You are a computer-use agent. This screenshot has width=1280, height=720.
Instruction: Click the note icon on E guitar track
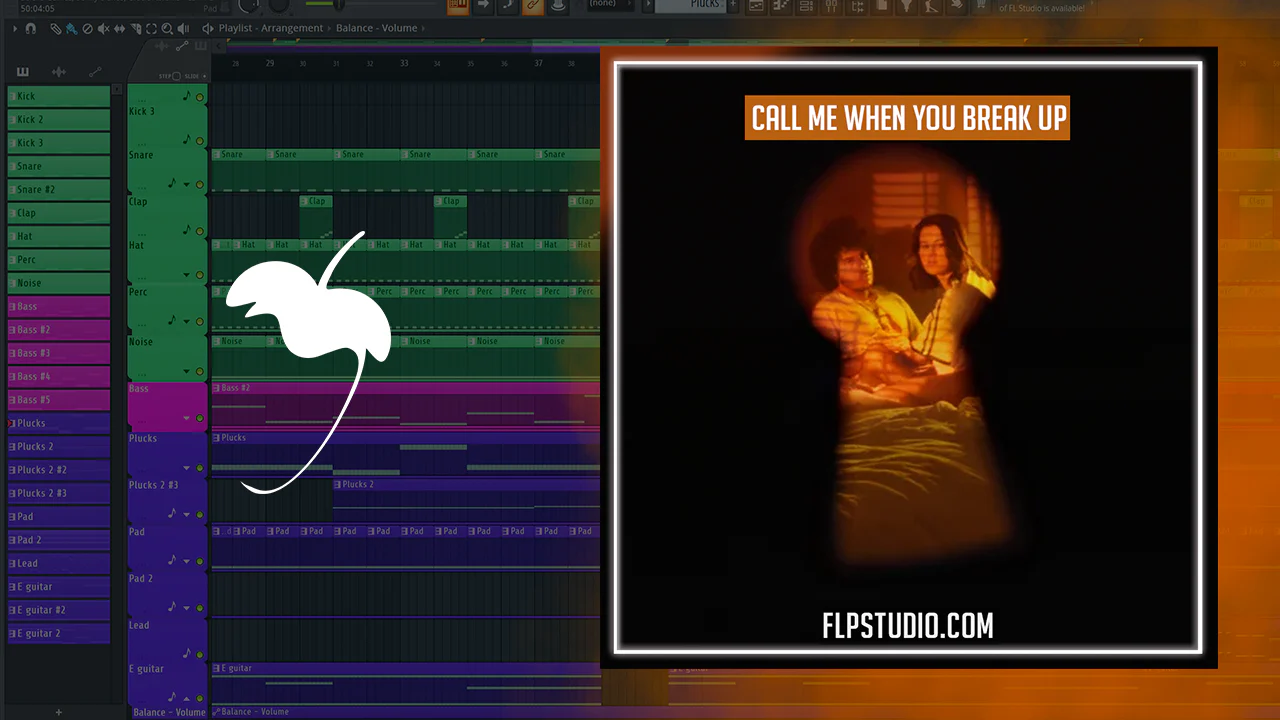point(172,697)
